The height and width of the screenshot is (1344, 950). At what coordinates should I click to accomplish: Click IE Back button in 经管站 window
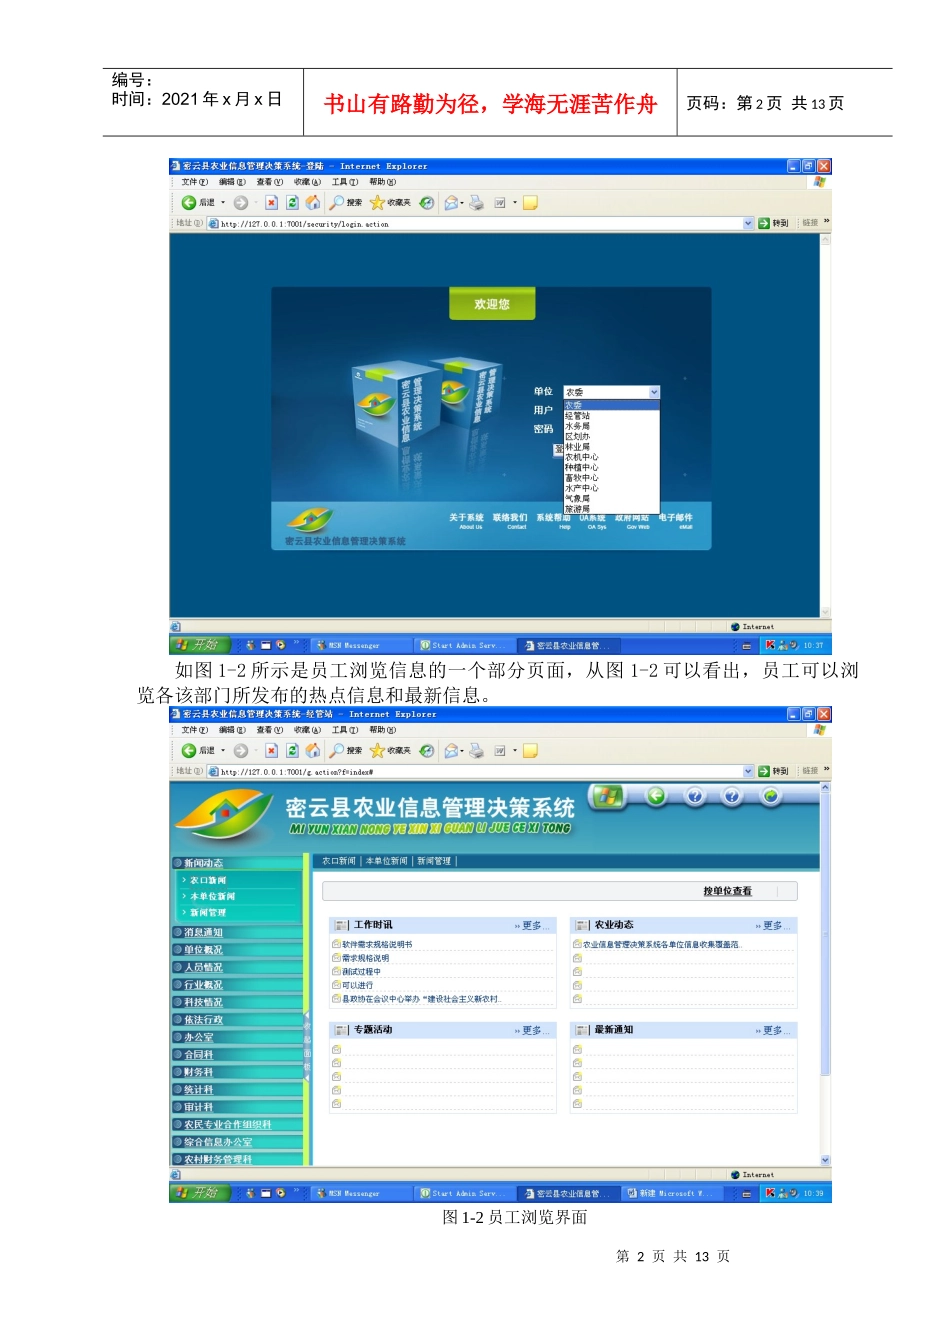pyautogui.click(x=198, y=751)
